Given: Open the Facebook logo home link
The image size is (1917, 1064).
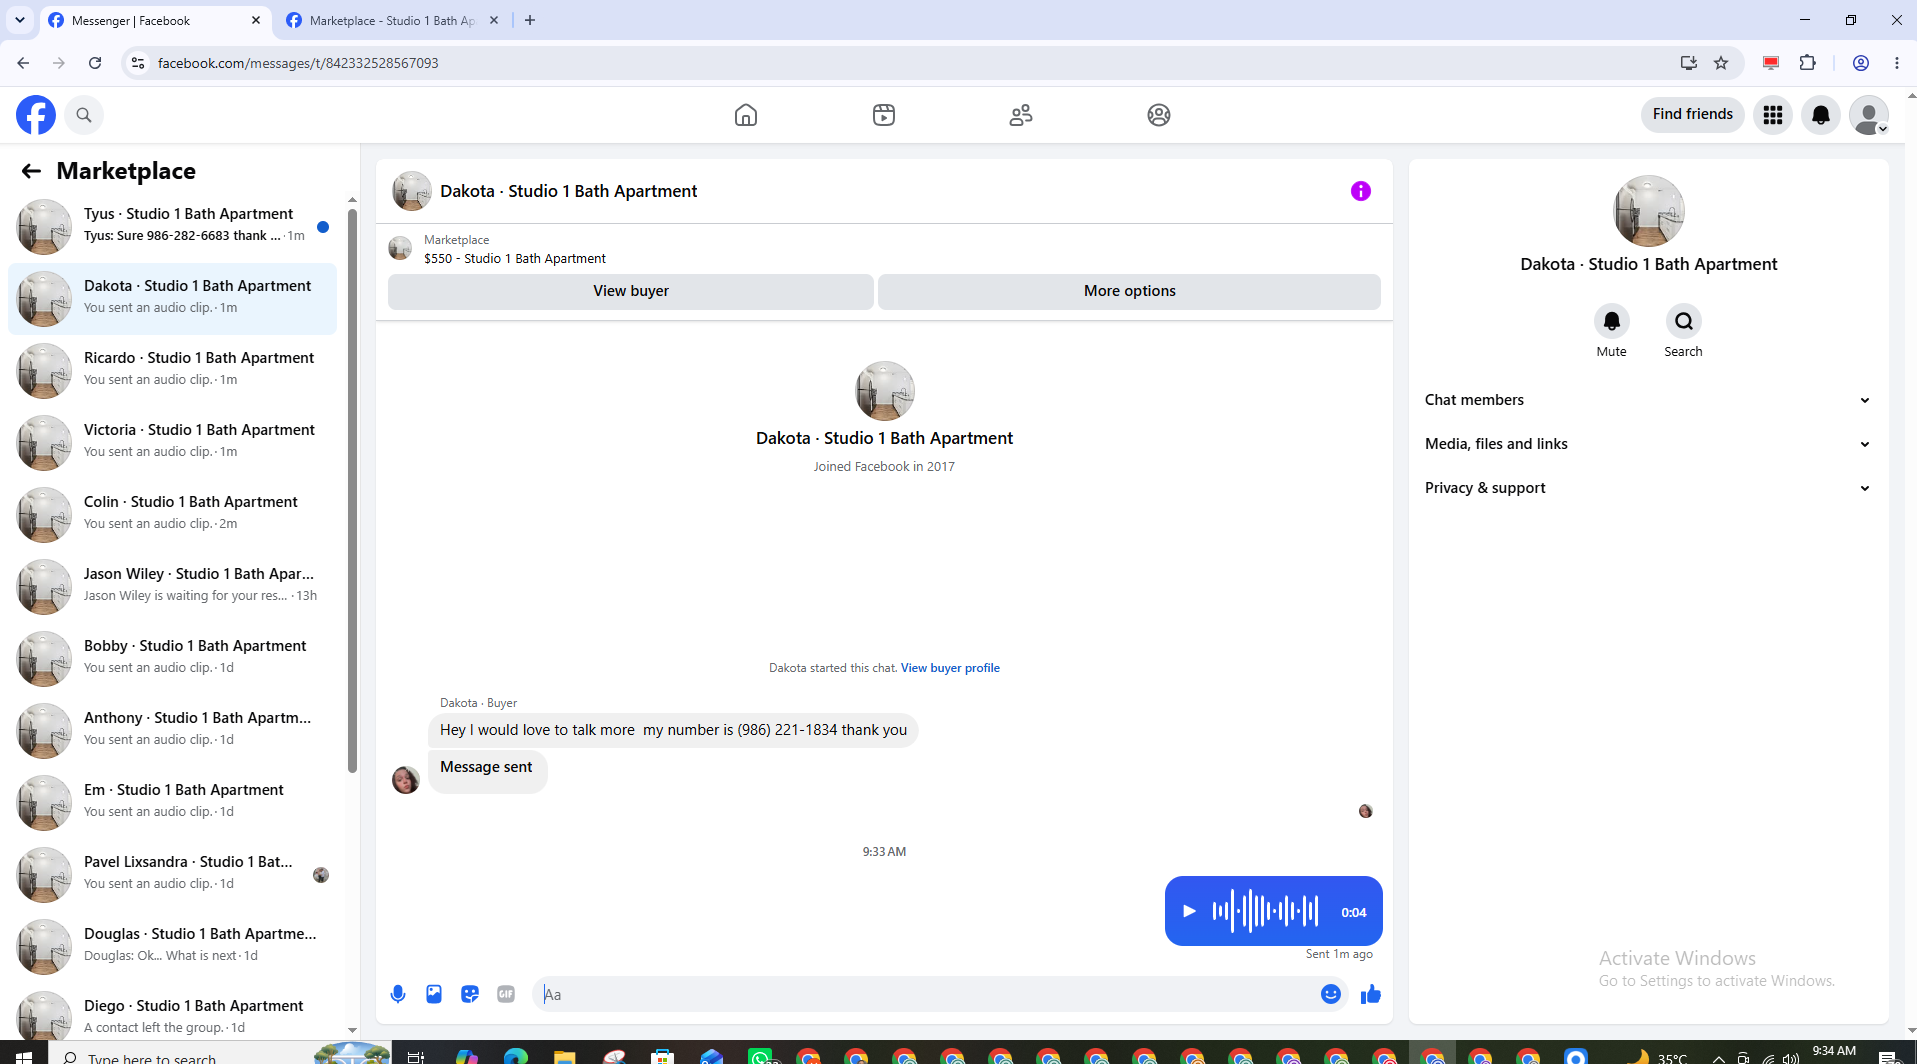Looking at the screenshot, I should pos(36,115).
